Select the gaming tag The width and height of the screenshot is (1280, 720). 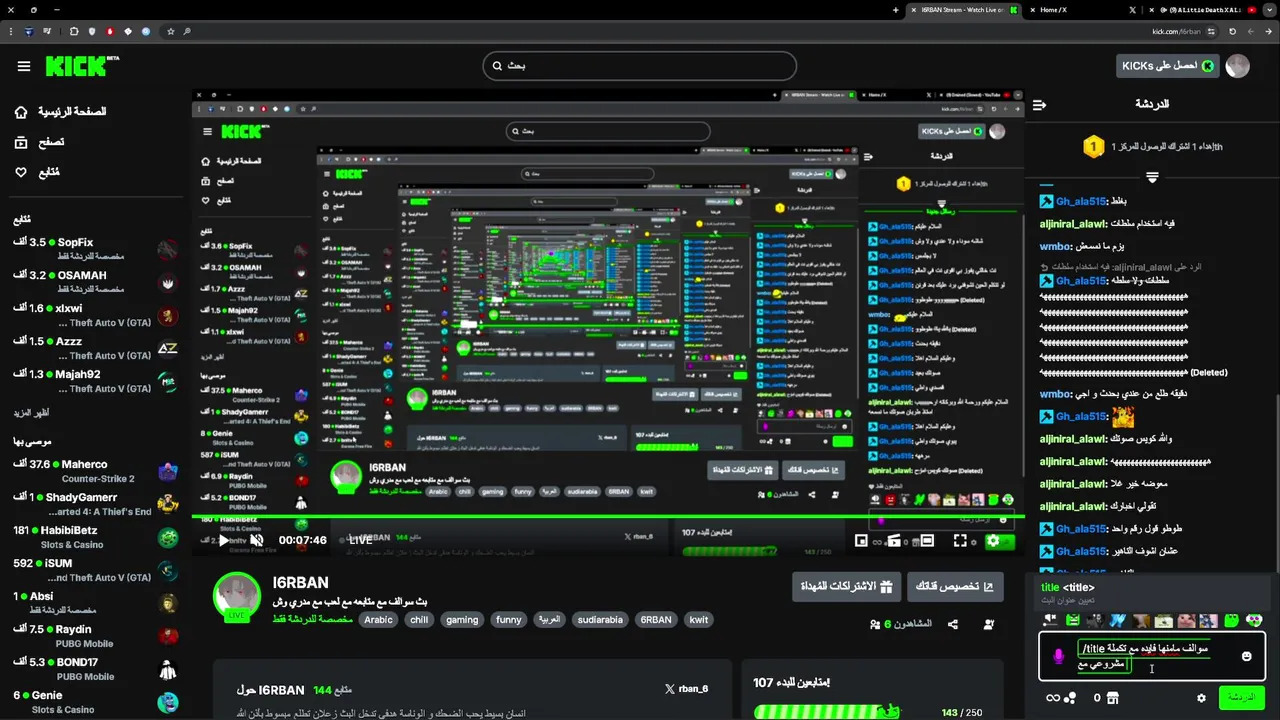[462, 620]
